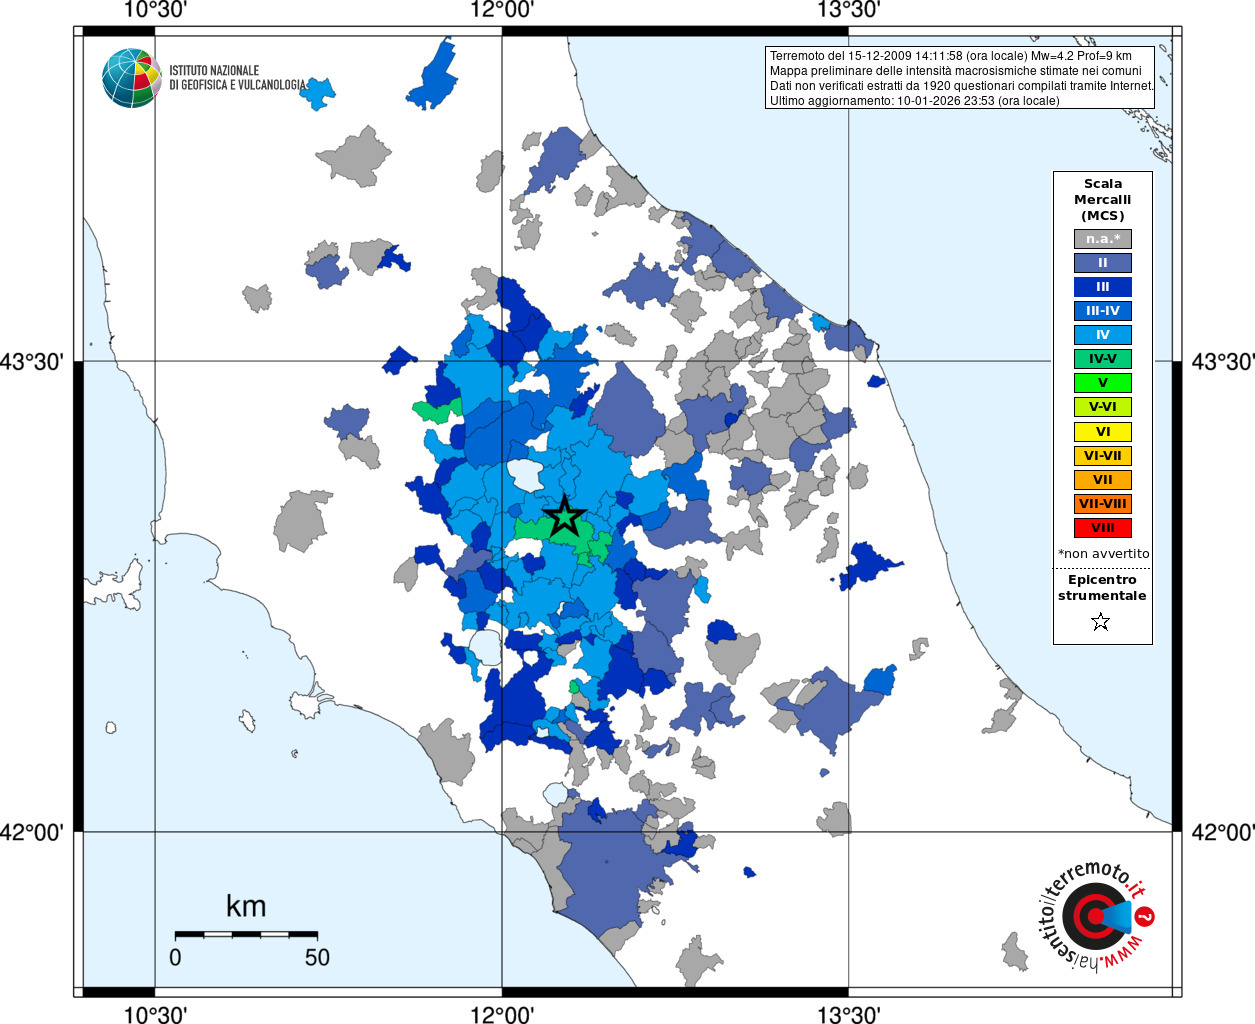Viewport: 1255px width, 1024px height.
Task: Select the VIII red legend swatch
Action: point(1103,528)
